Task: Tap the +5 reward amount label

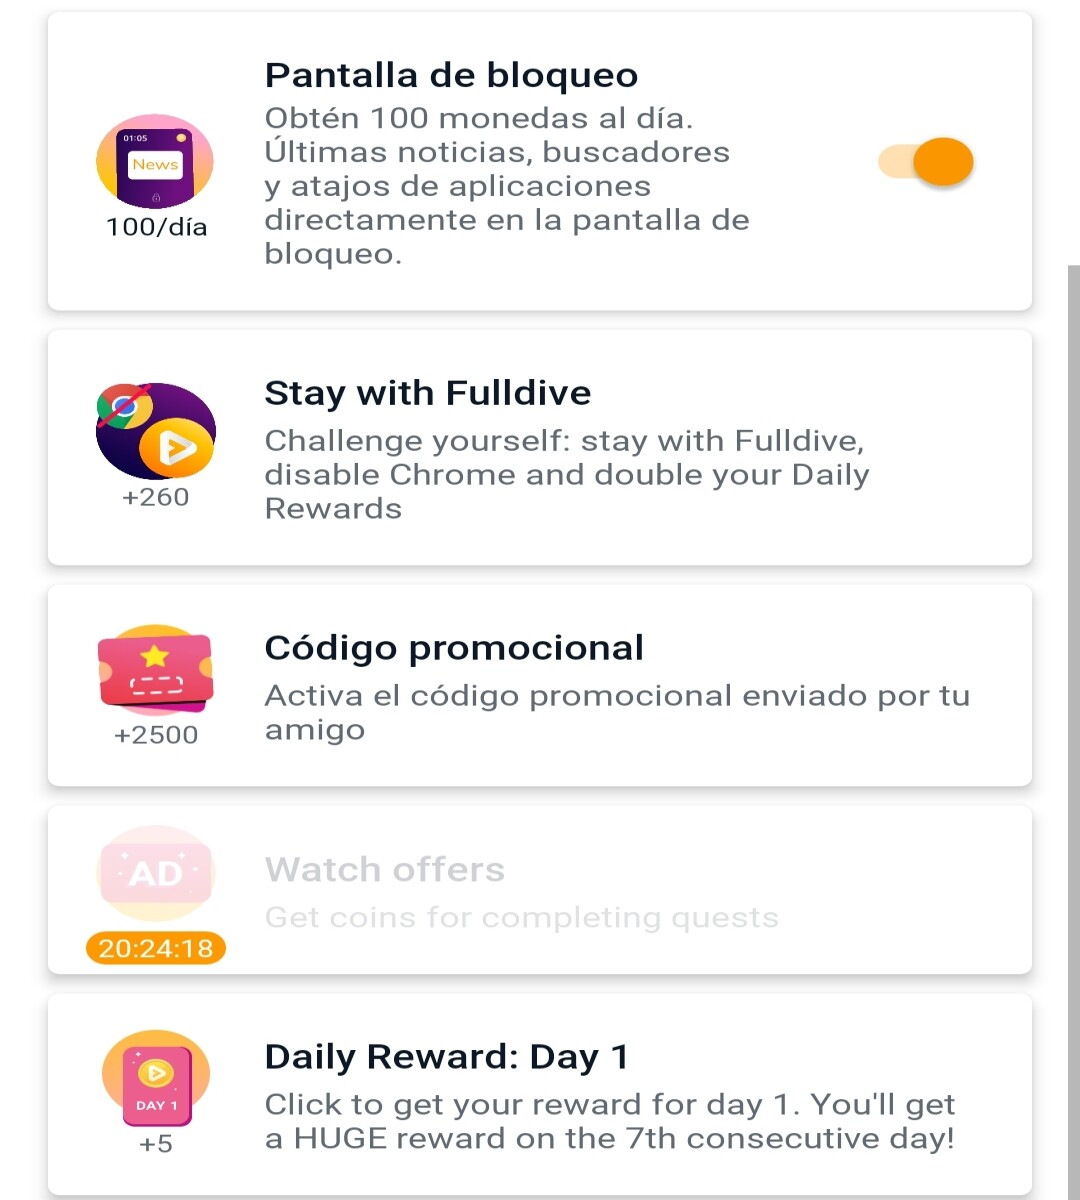Action: coord(156,1143)
